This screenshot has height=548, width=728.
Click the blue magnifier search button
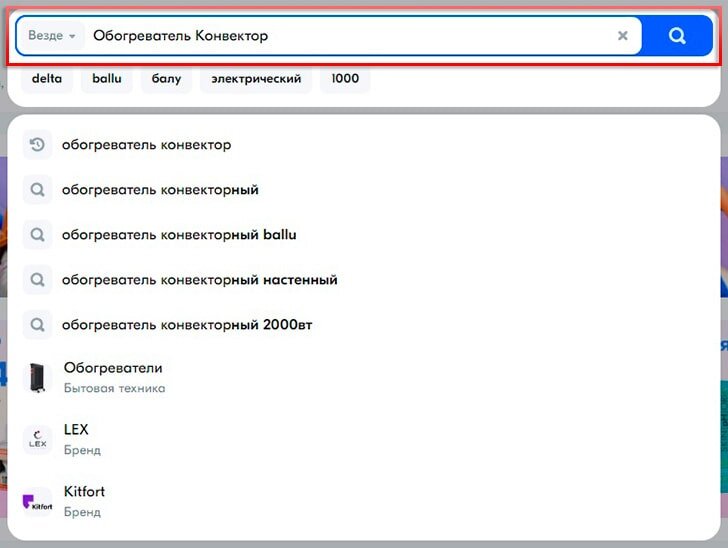coord(676,35)
